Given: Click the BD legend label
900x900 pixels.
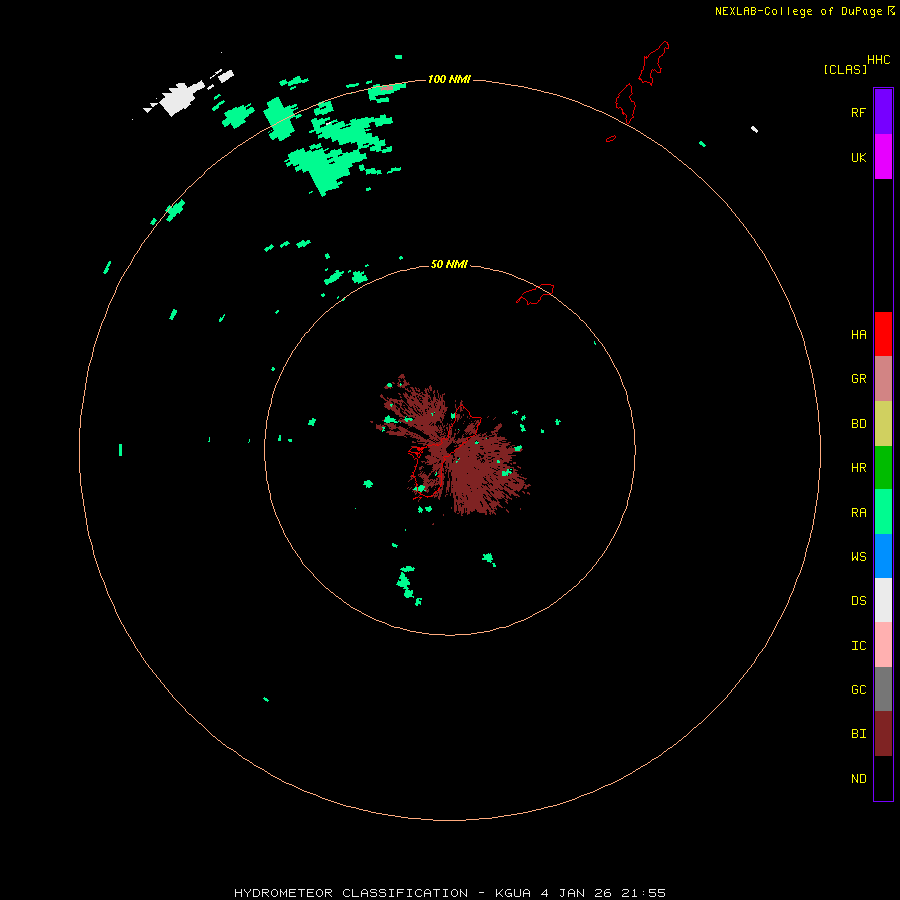Looking at the screenshot, I should click(858, 424).
